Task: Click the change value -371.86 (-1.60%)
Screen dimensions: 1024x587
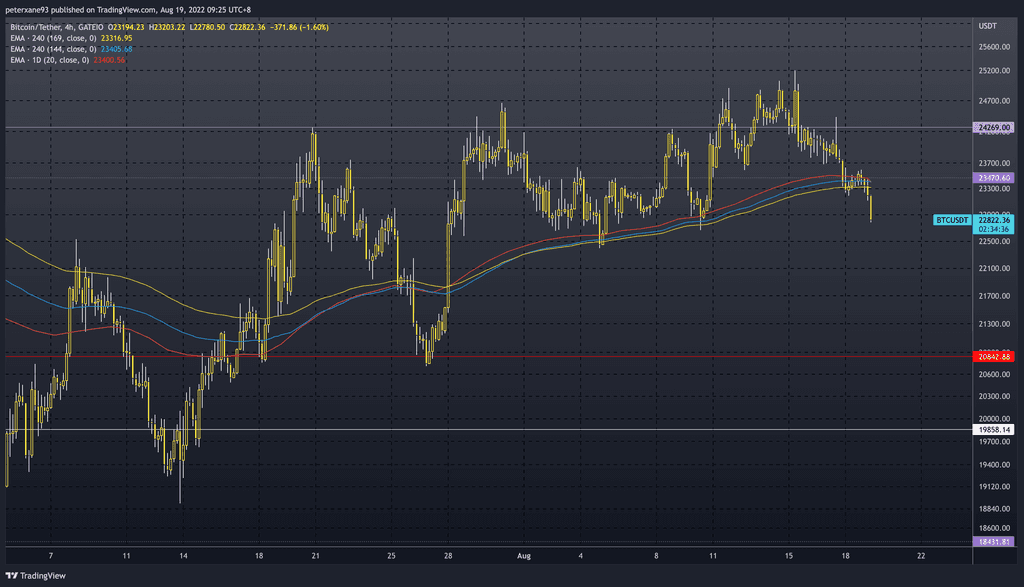Action: pyautogui.click(x=299, y=27)
